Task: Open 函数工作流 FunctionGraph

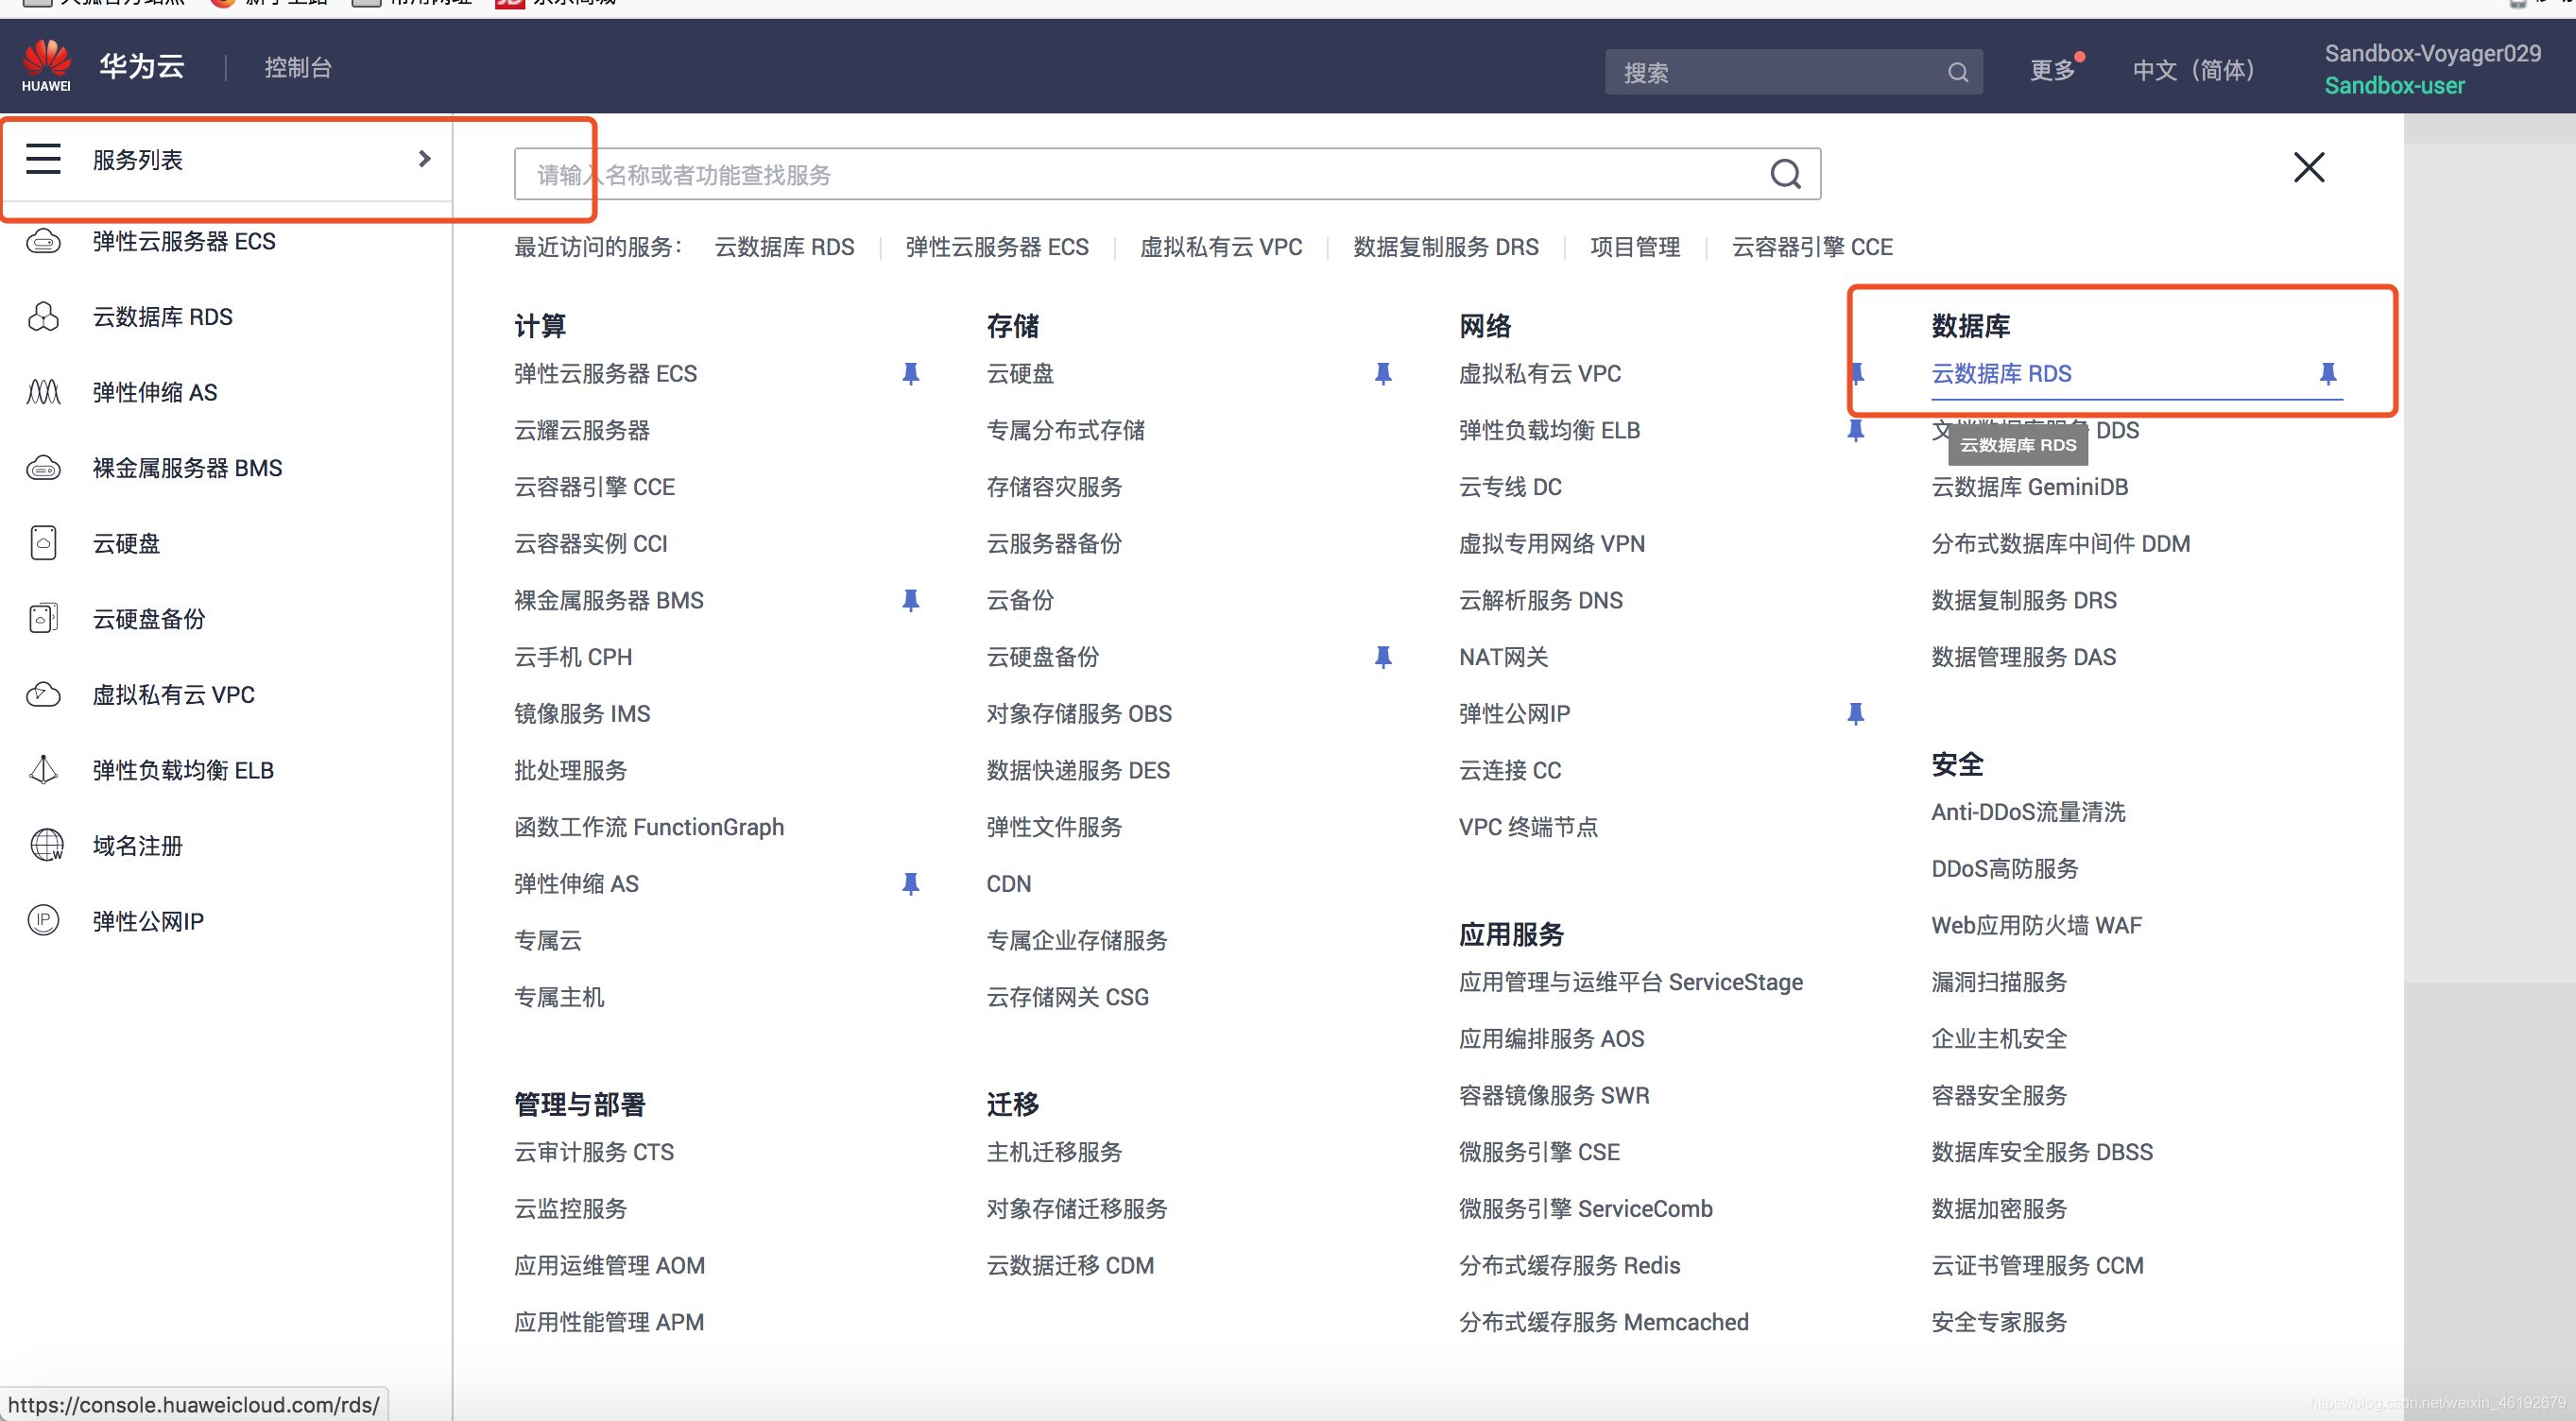Action: pyautogui.click(x=649, y=827)
